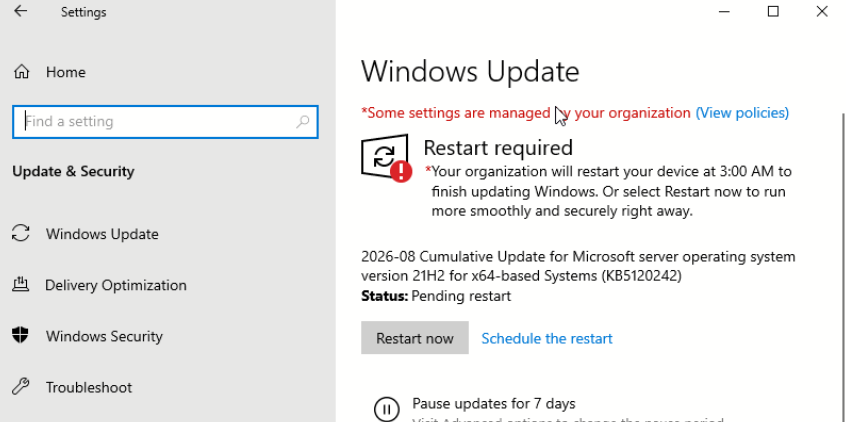846x422 pixels.
Task: Click the Troubleshoot wrench icon
Action: (x=21, y=386)
